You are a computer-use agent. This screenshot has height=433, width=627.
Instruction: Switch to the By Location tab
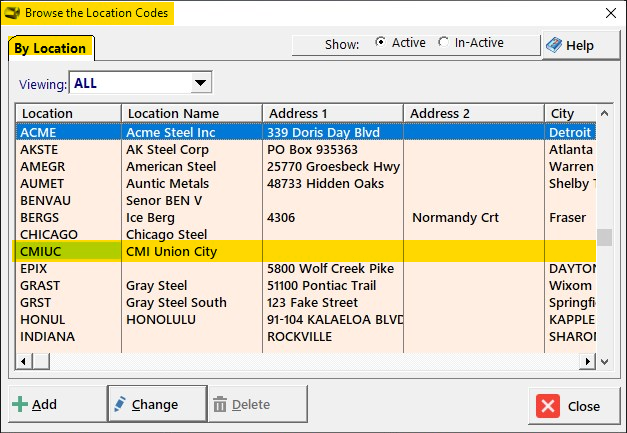pyautogui.click(x=50, y=48)
